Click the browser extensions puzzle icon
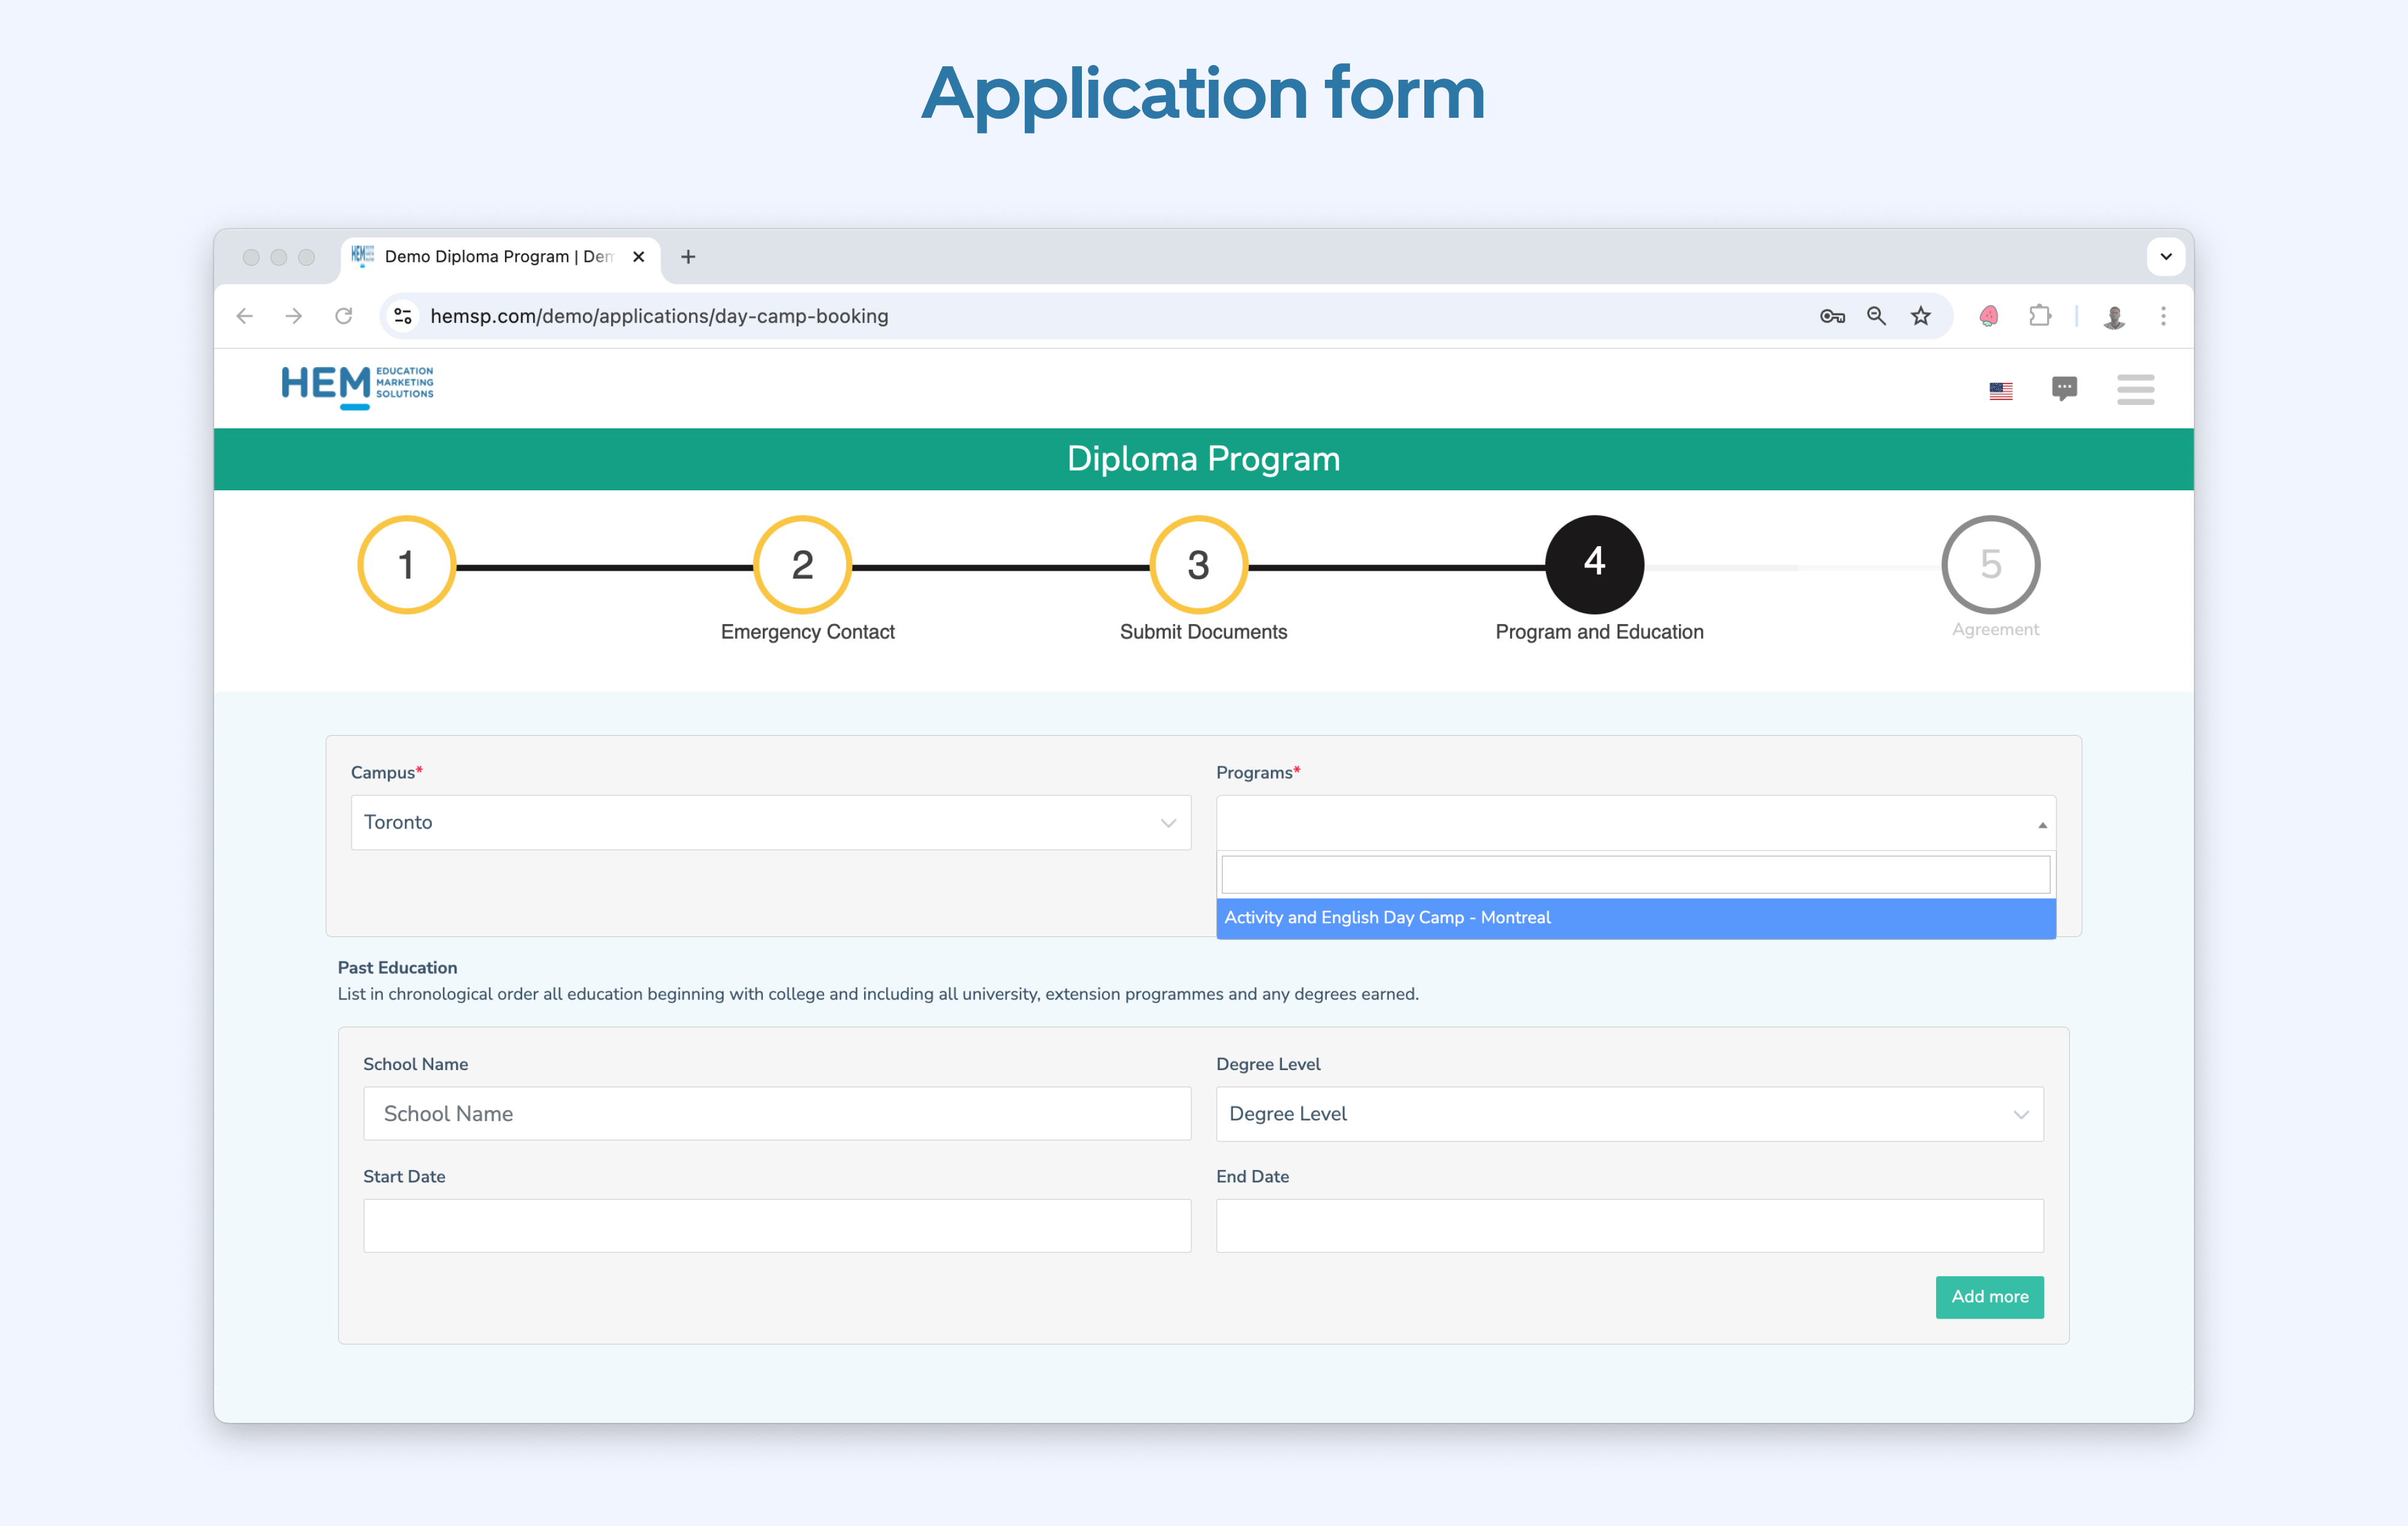The image size is (2408, 1526). 2040,316
